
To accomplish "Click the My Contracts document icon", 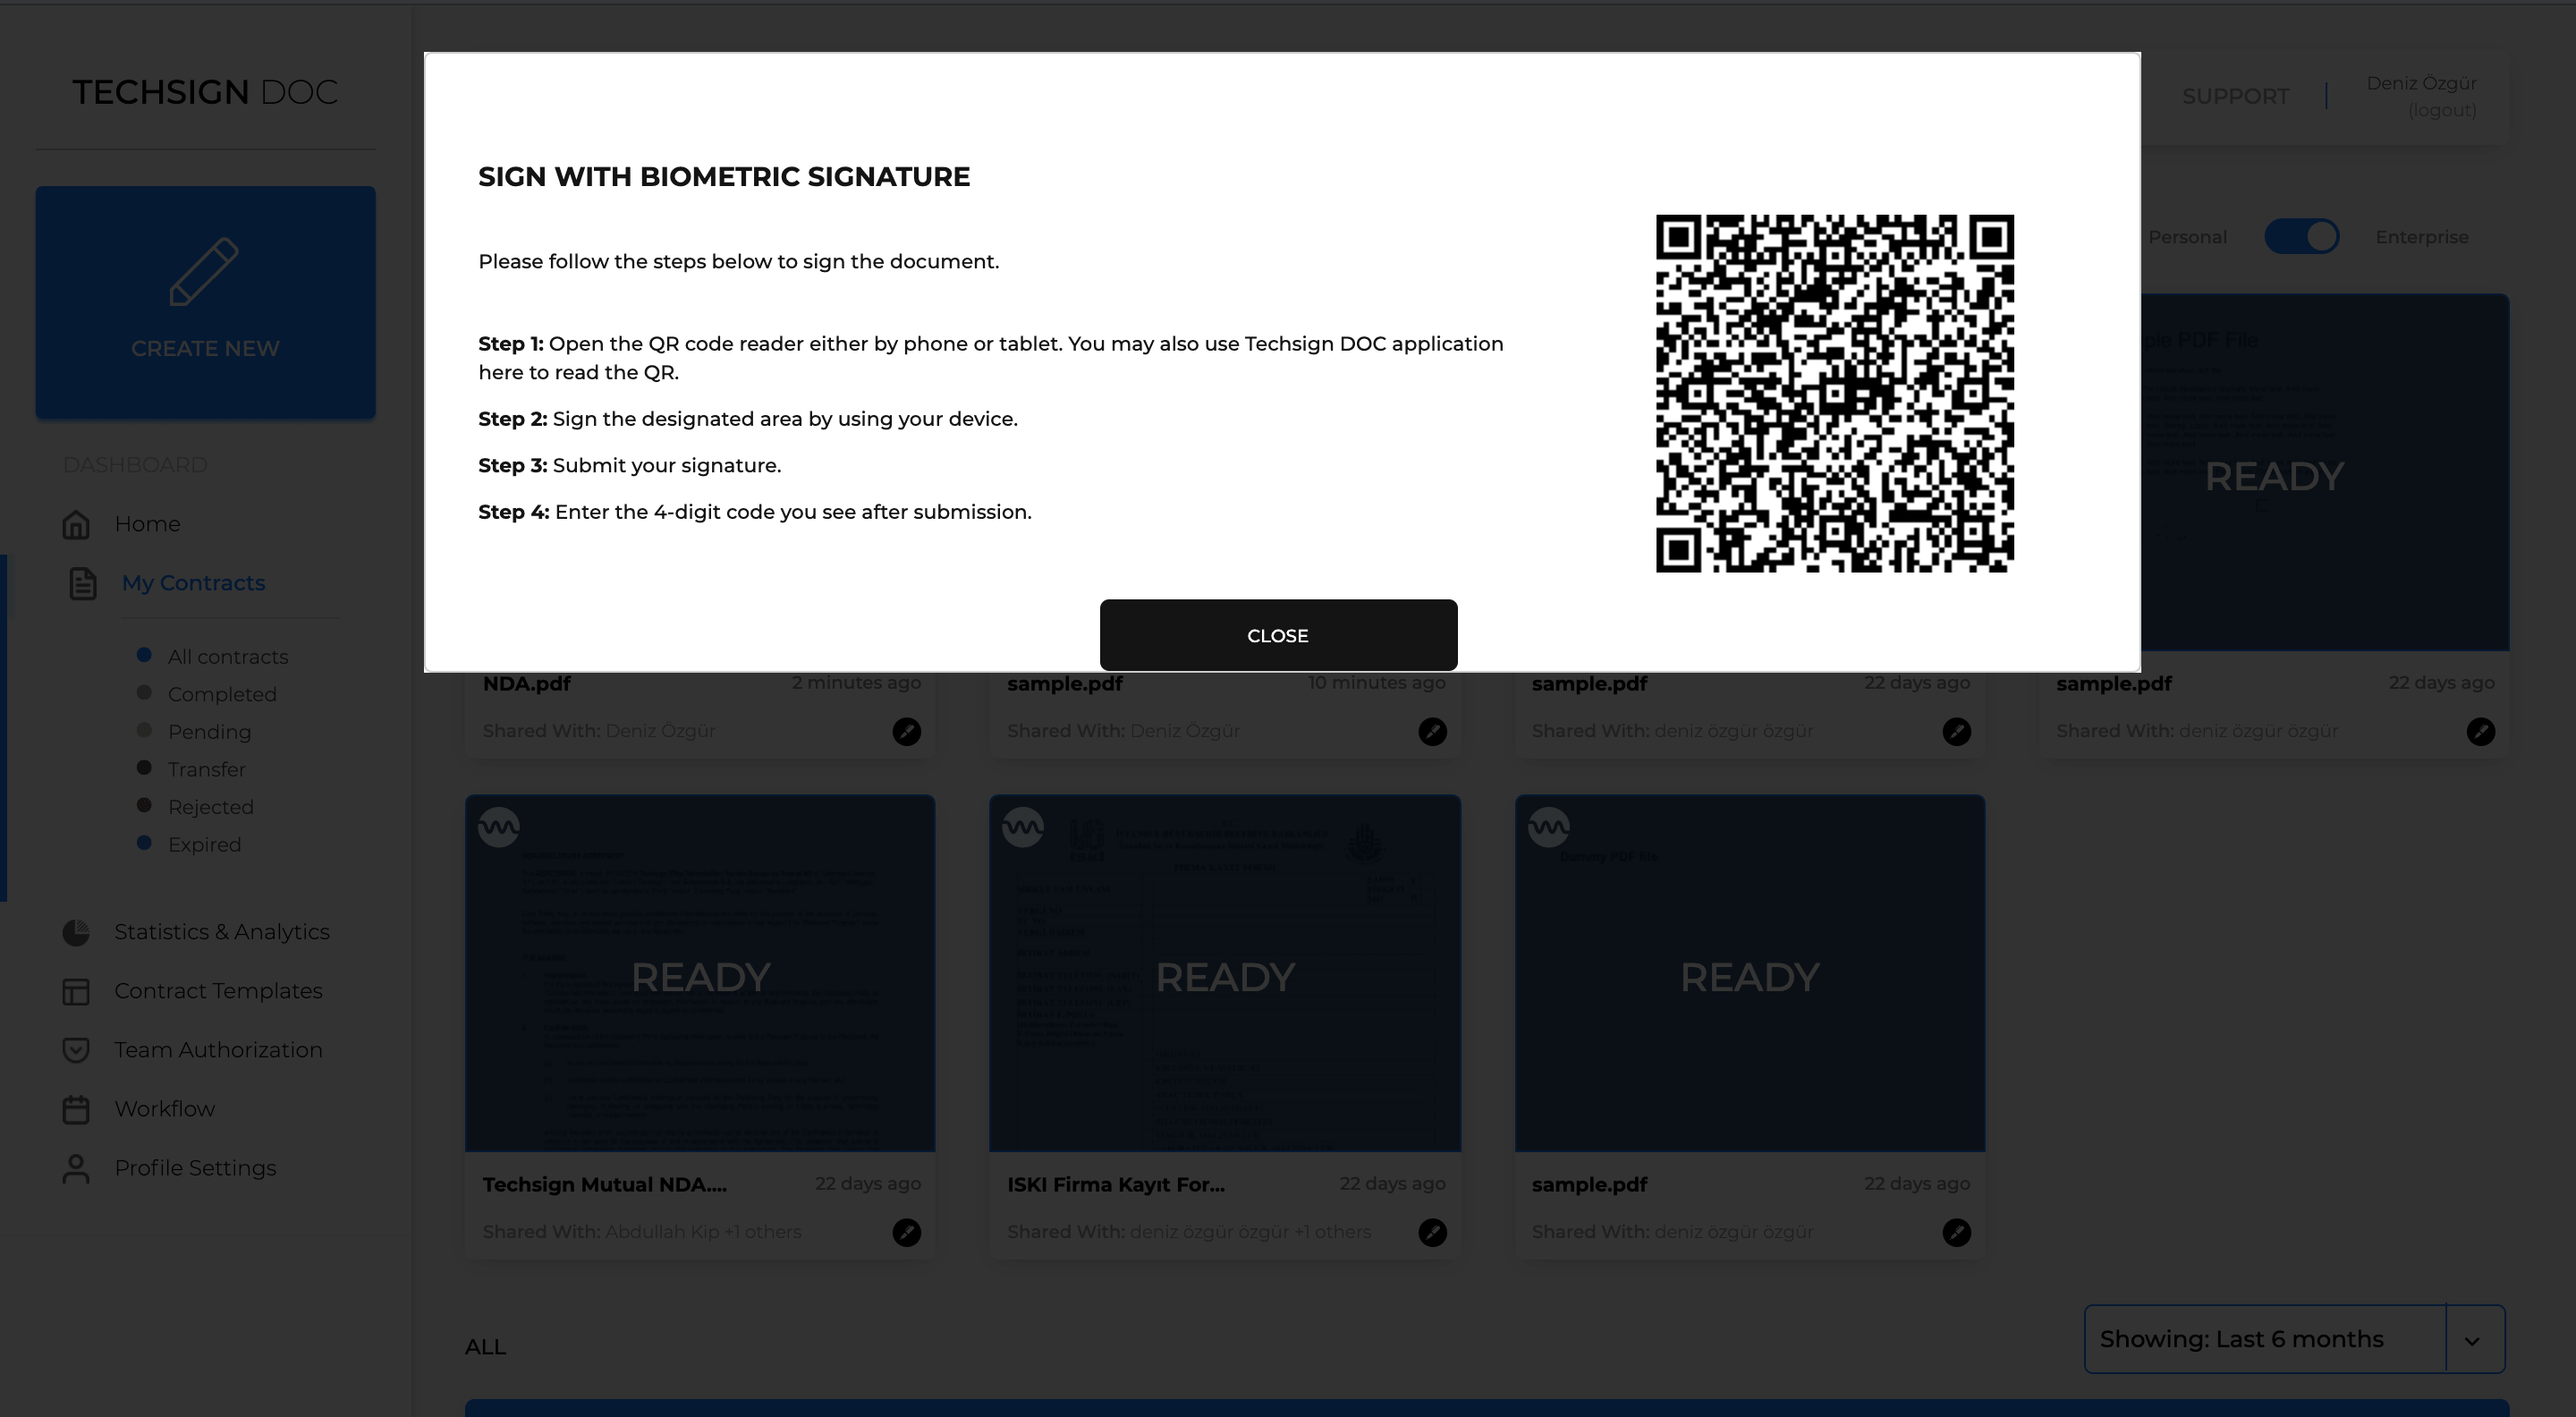I will point(83,583).
